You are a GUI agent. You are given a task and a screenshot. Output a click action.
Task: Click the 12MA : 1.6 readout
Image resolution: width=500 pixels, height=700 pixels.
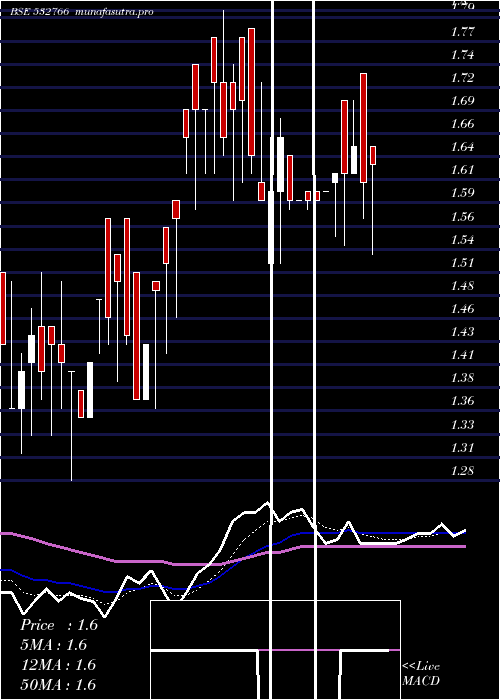[x=59, y=665]
